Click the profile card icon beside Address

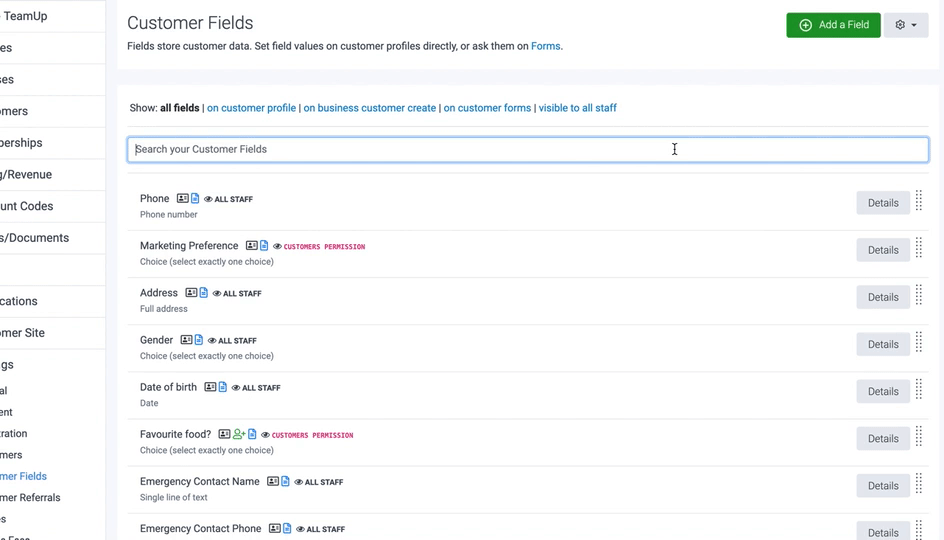pyautogui.click(x=191, y=293)
